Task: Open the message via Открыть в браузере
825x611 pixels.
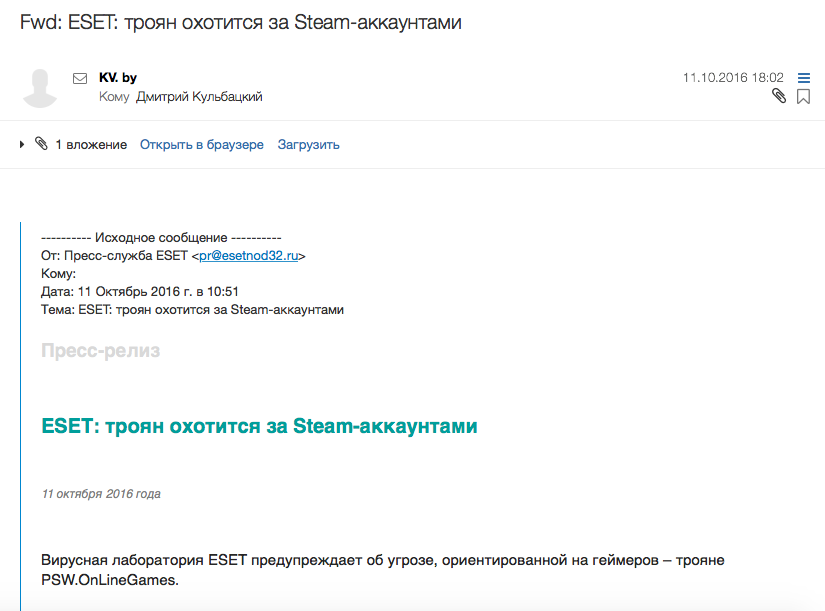Action: click(202, 145)
